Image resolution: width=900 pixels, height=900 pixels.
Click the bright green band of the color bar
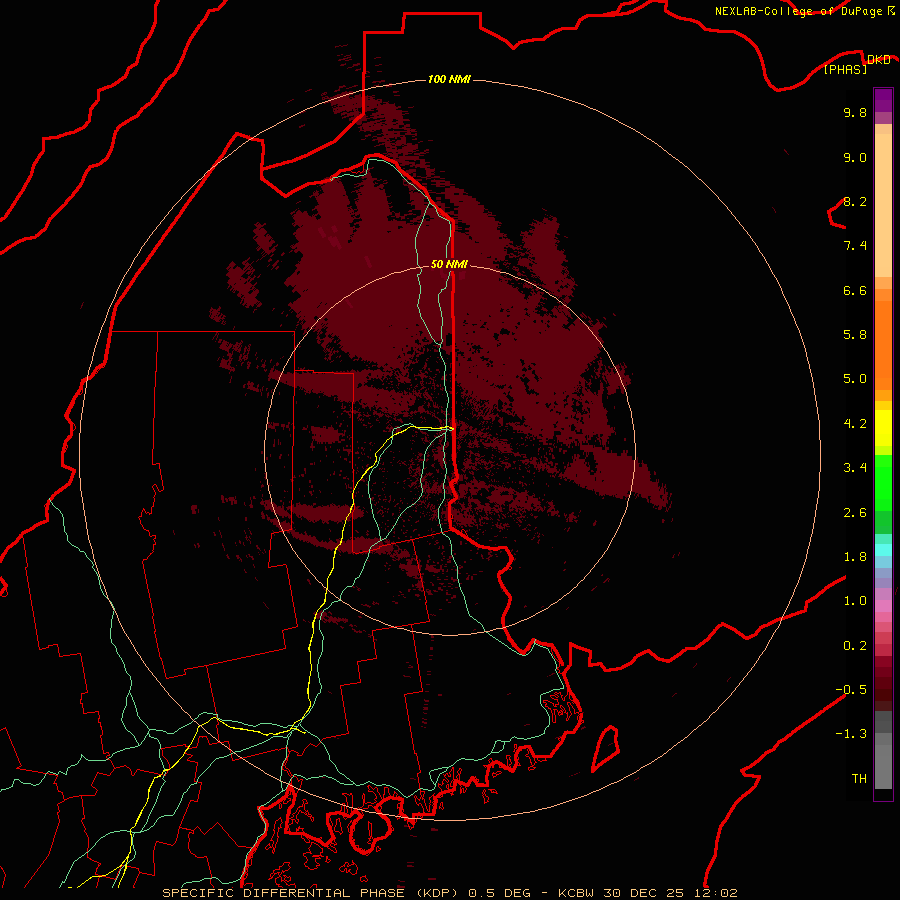click(x=883, y=482)
